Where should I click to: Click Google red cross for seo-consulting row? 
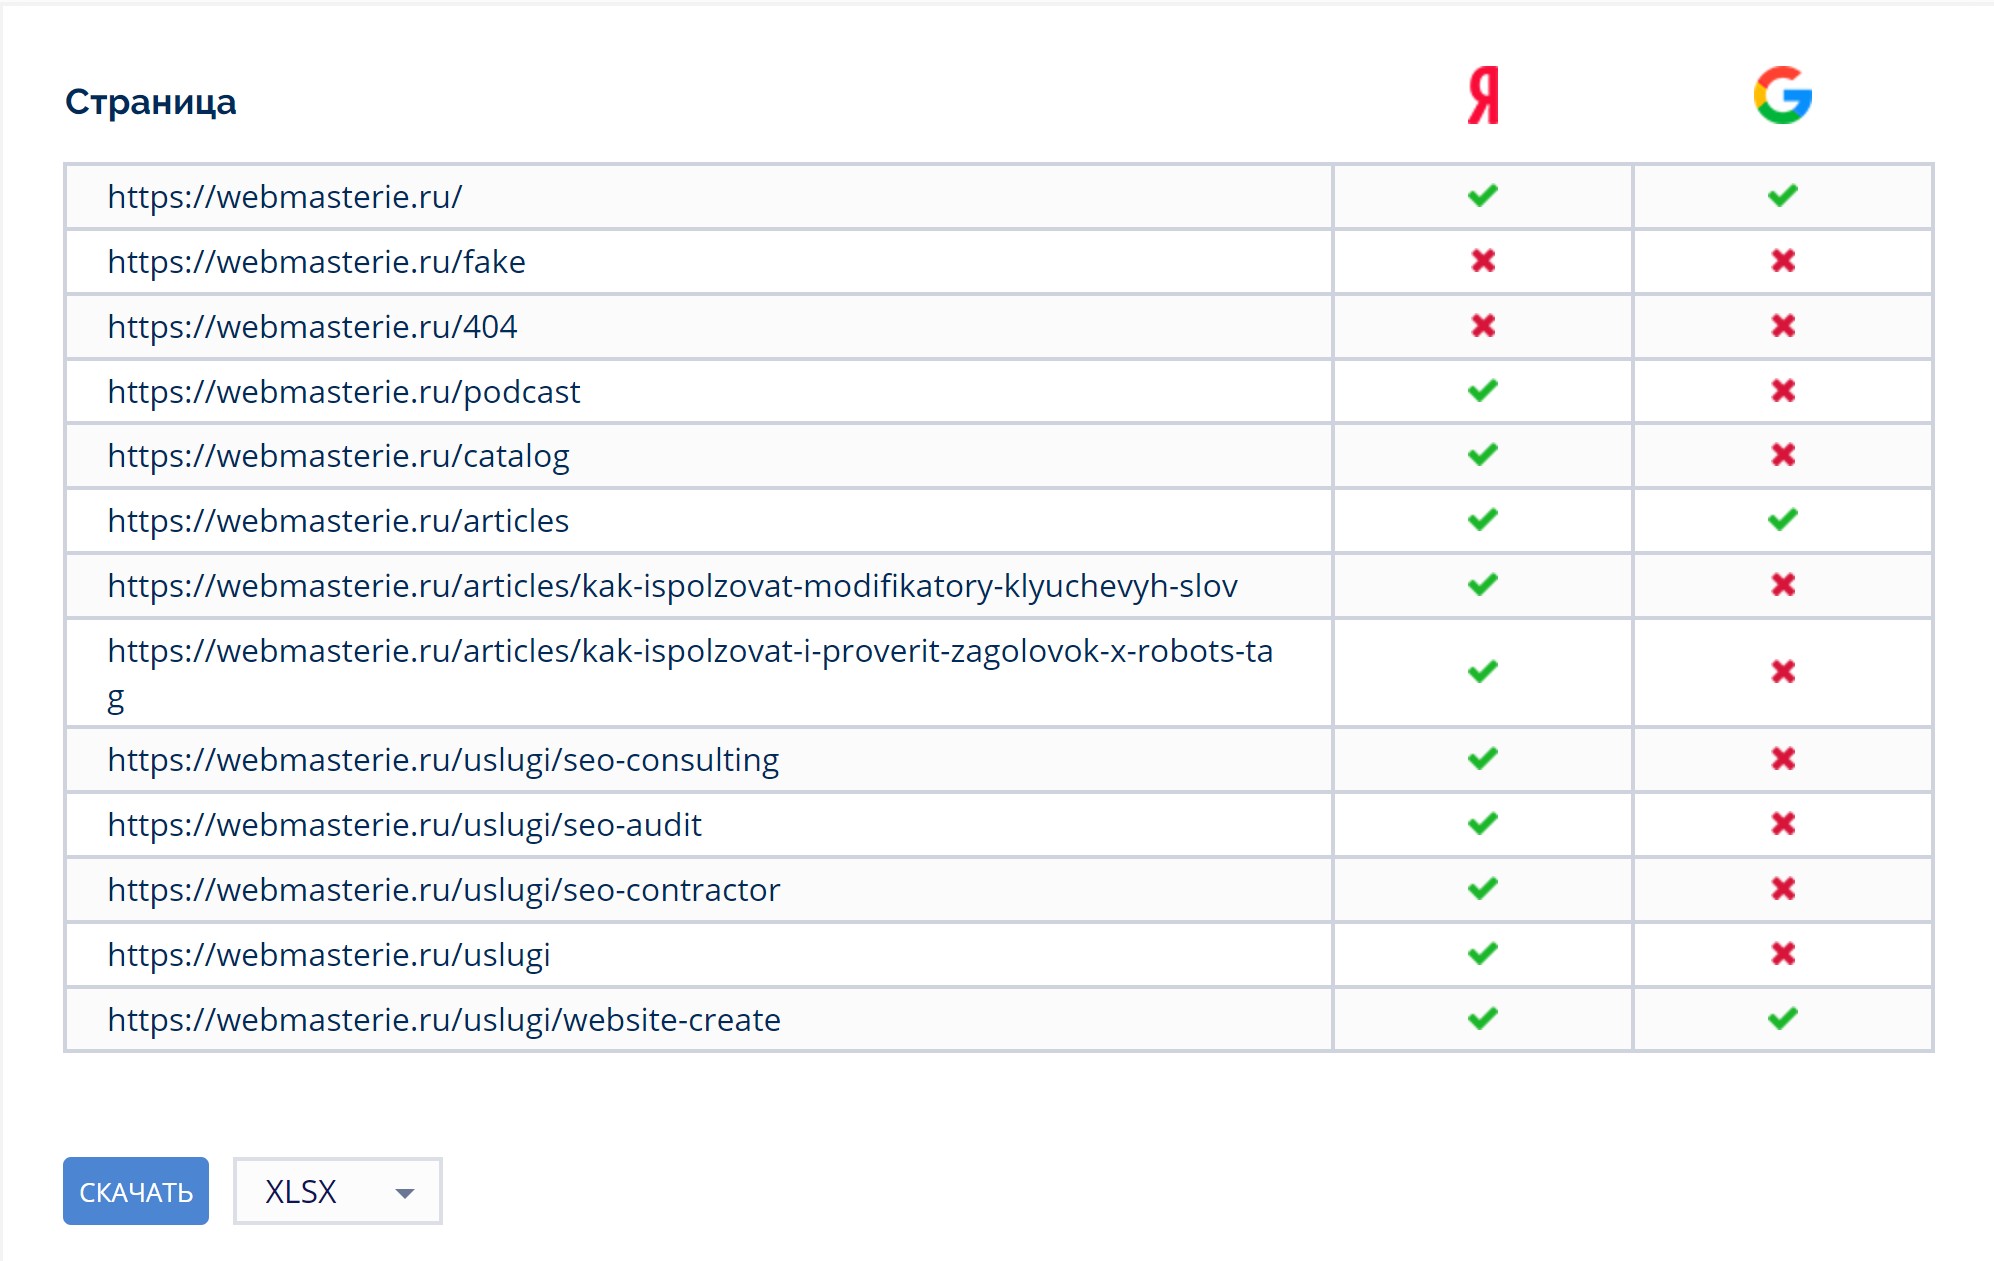pyautogui.click(x=1782, y=759)
